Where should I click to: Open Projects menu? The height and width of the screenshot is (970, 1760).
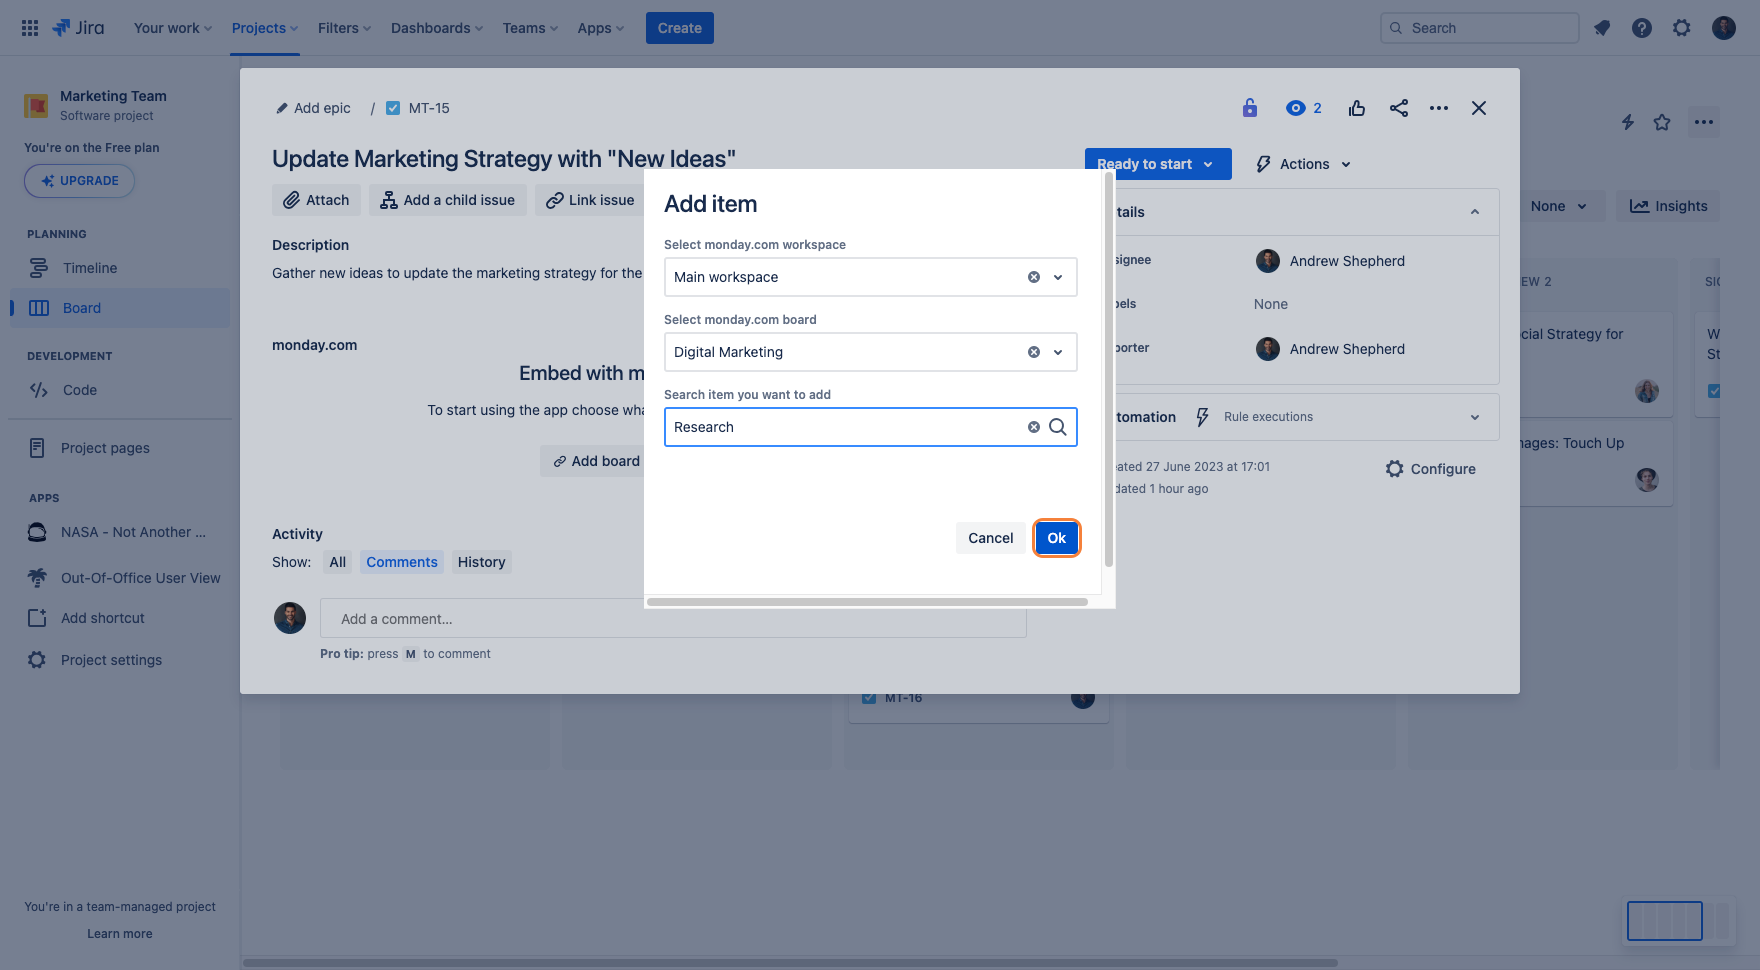[x=265, y=28]
